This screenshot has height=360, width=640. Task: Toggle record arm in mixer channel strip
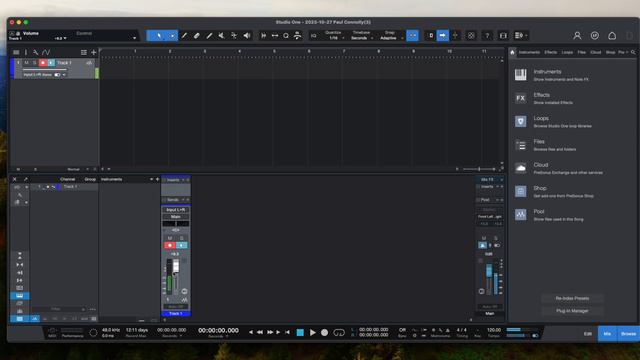170,245
